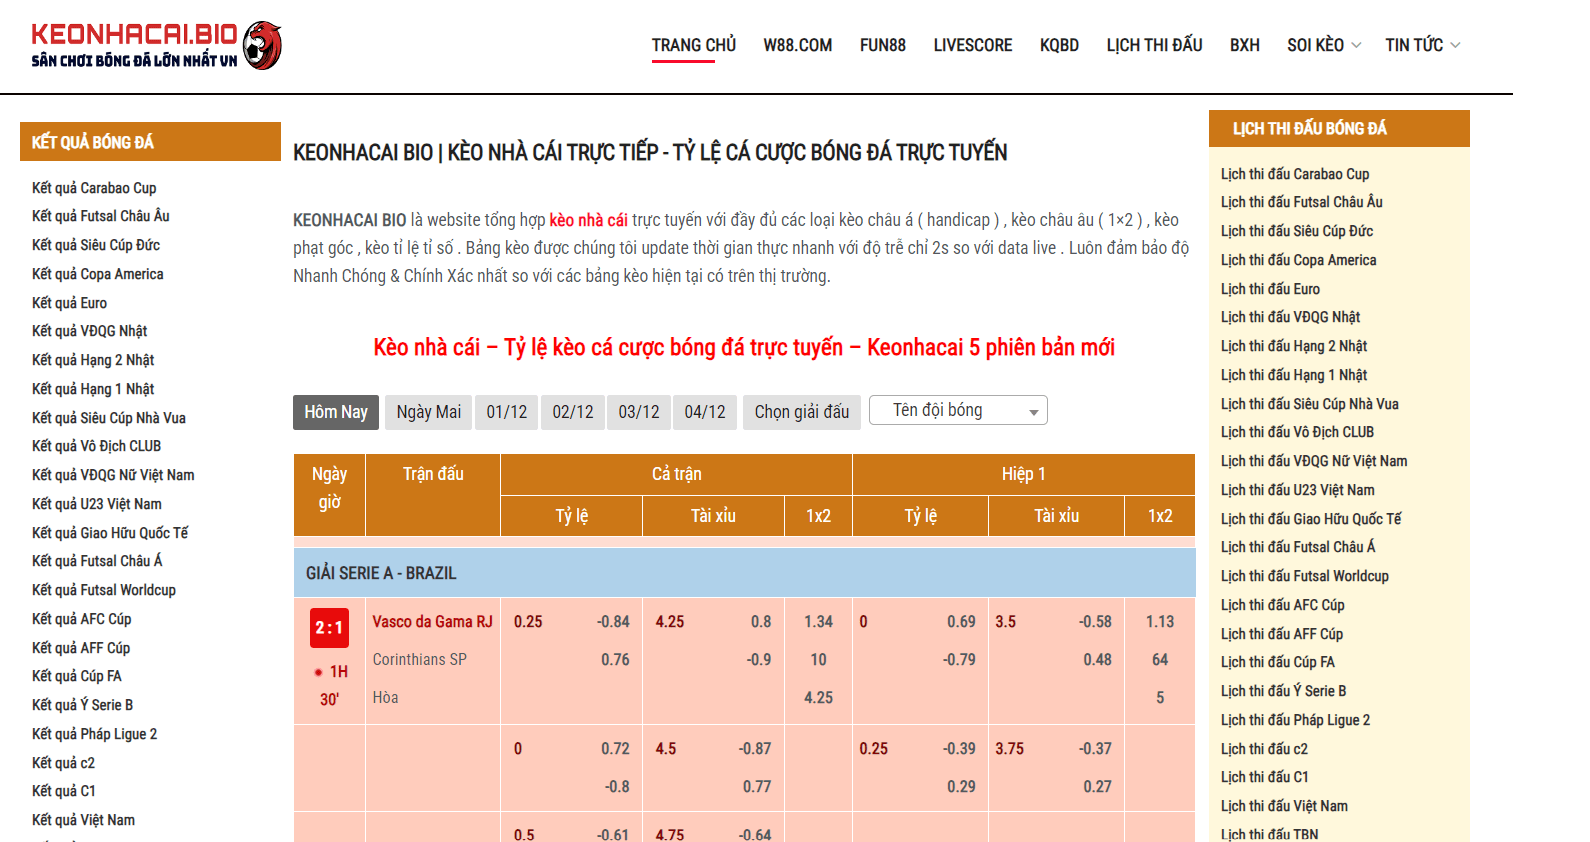Open Lịch thi đấu Carabao Cup link

tap(1295, 174)
